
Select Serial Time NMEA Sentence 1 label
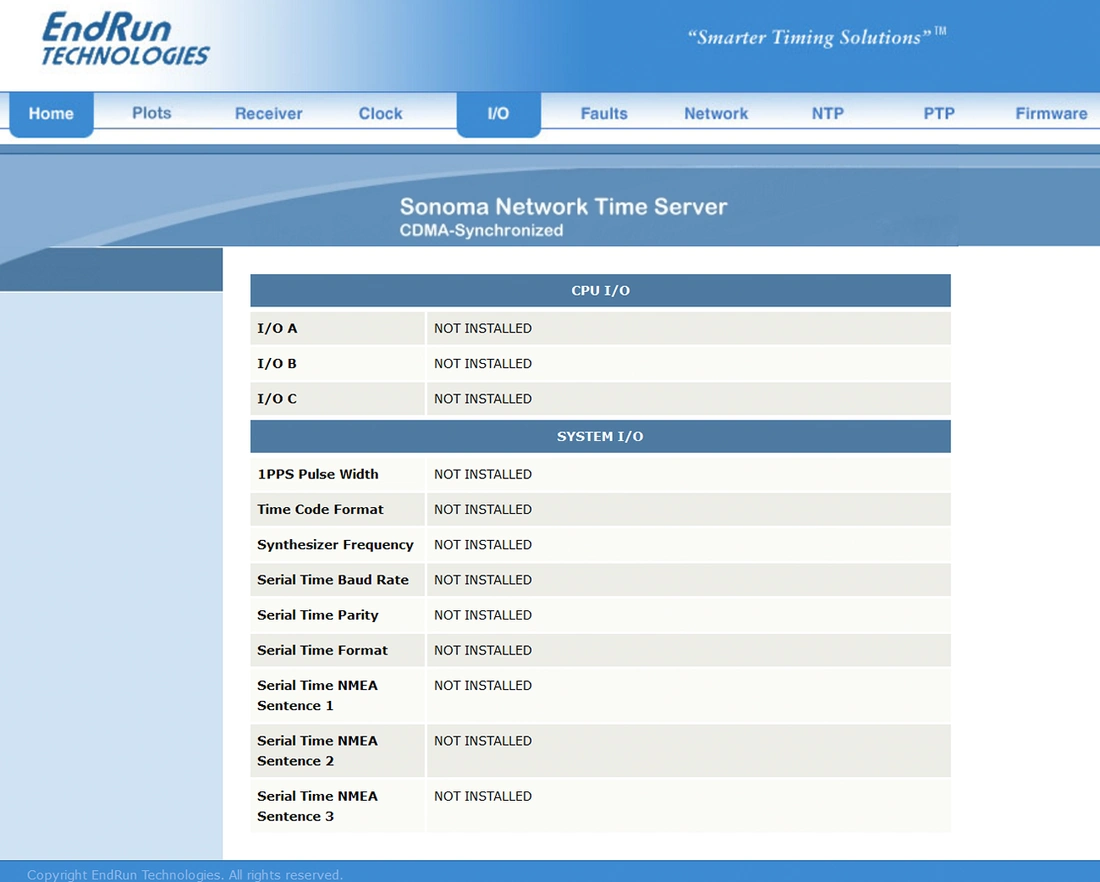pos(317,695)
